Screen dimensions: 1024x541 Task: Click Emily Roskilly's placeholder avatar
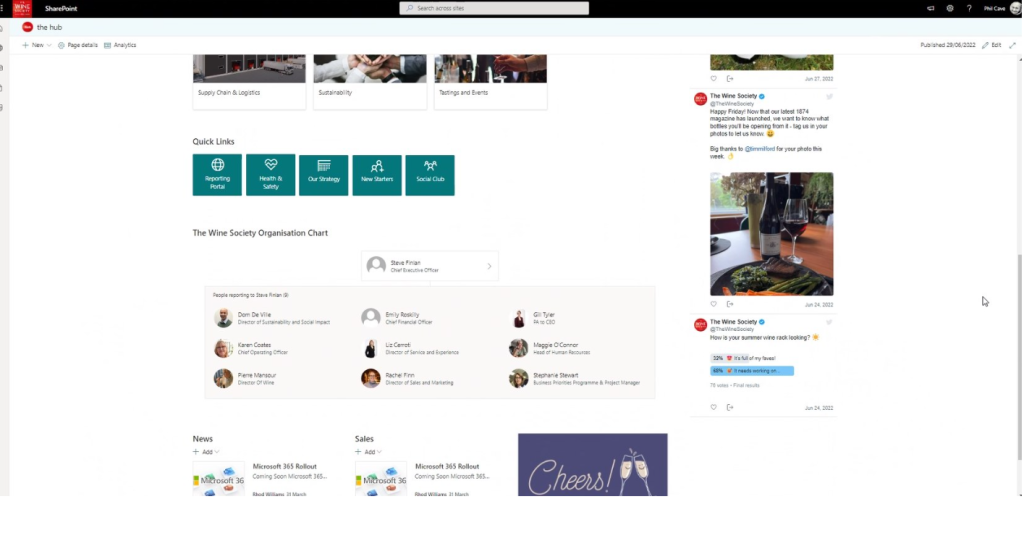[x=371, y=318]
